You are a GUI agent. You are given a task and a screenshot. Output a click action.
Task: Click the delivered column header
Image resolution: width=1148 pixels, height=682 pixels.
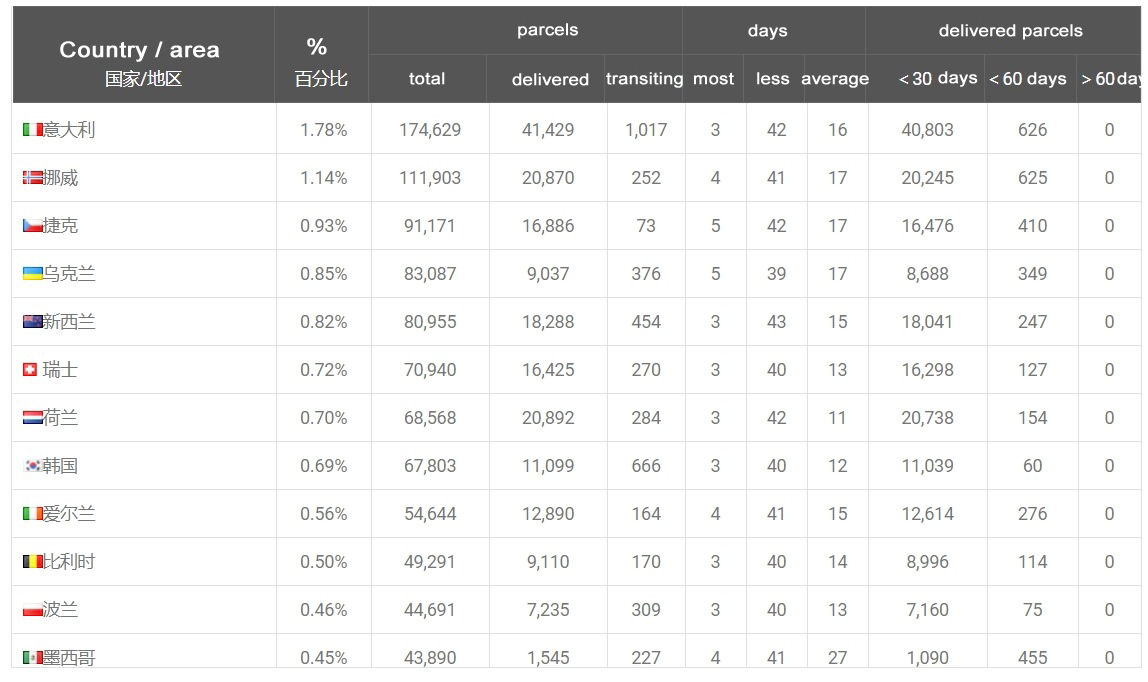click(550, 79)
